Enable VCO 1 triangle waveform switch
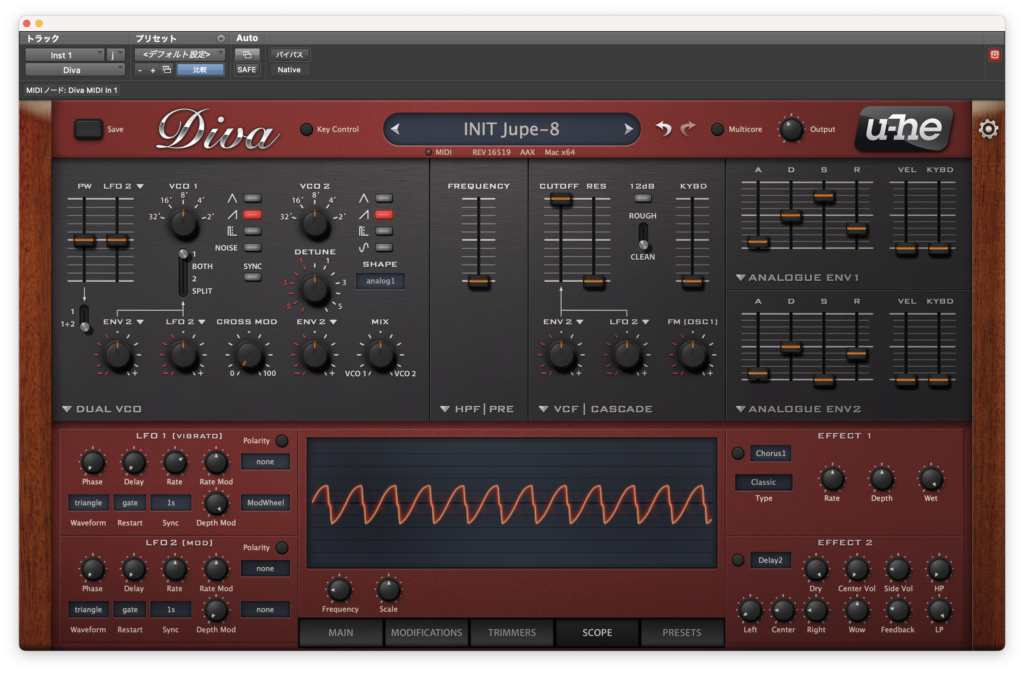 coord(252,198)
